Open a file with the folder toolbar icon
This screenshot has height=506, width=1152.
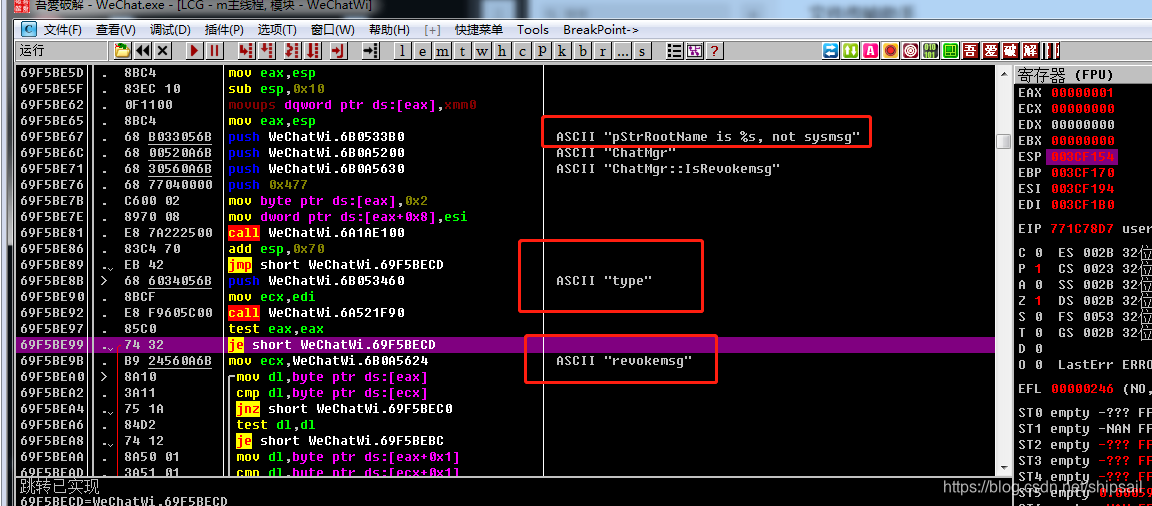(122, 51)
